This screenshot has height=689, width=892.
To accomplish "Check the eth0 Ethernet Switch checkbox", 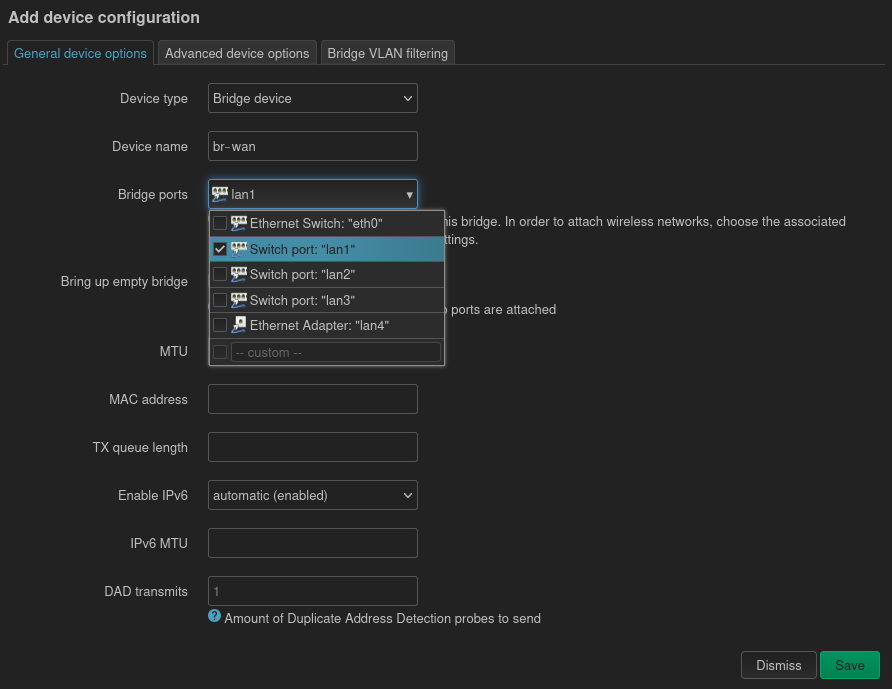I will [220, 224].
